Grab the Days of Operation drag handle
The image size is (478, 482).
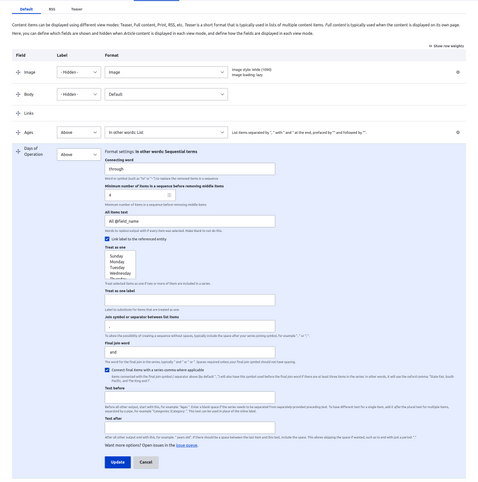tap(18, 151)
